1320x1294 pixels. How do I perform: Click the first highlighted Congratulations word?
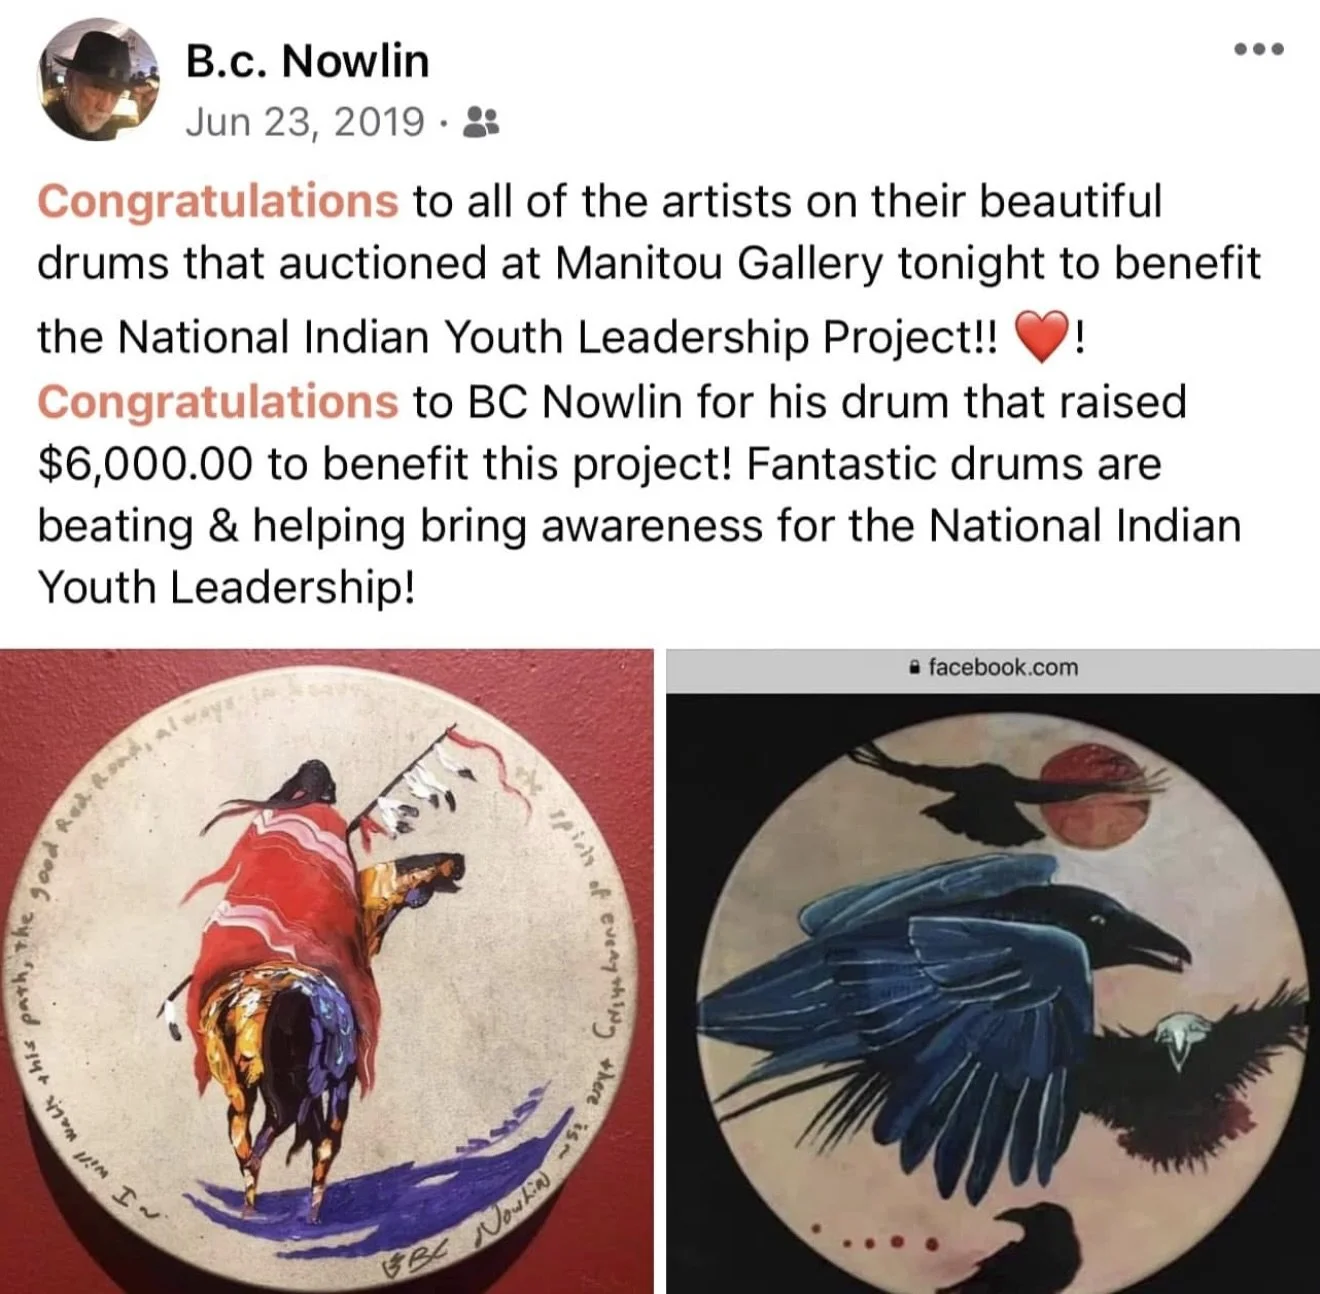pos(218,201)
